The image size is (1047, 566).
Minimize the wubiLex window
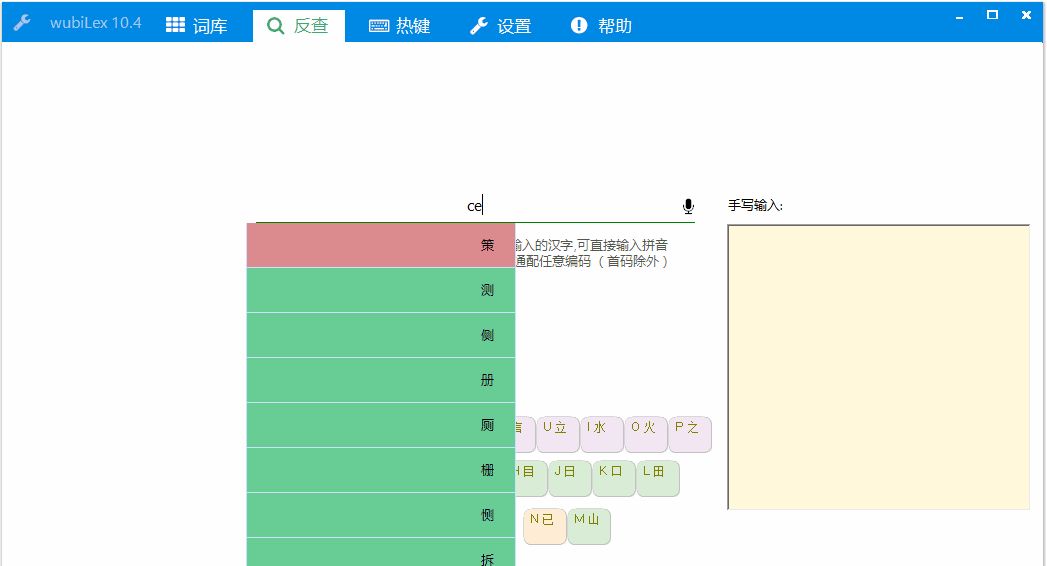(x=959, y=16)
